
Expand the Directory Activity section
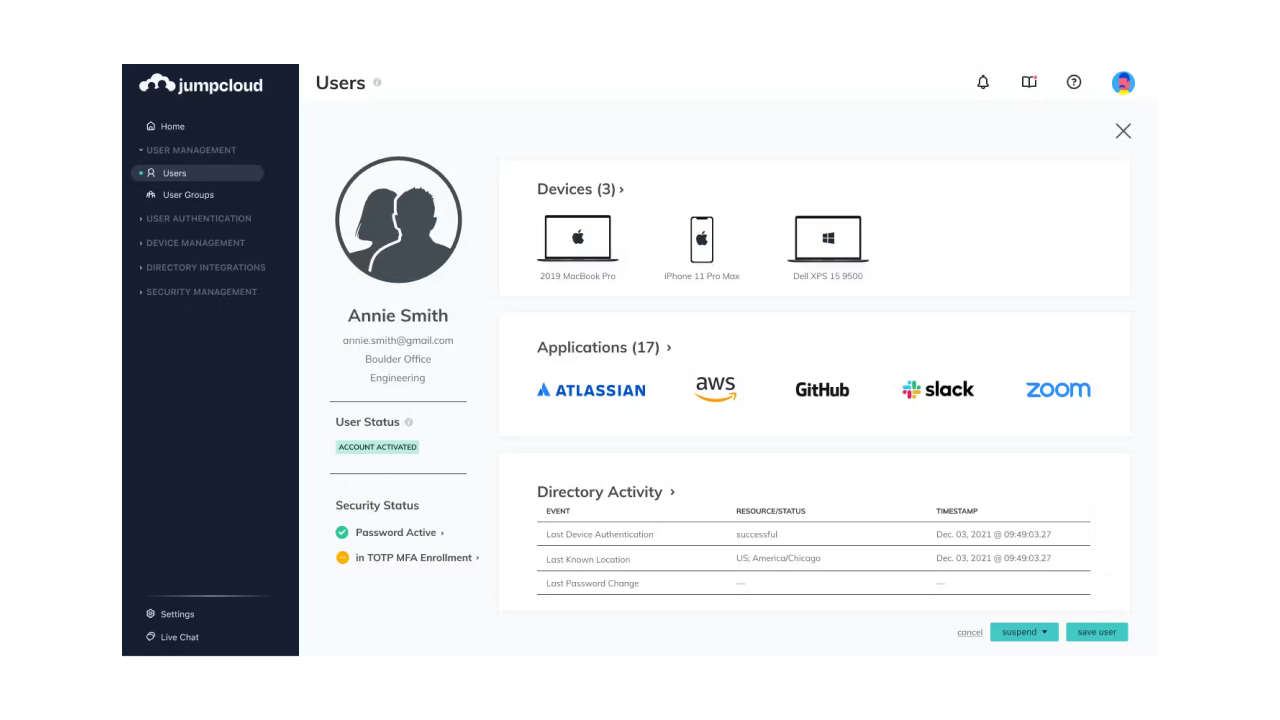(x=606, y=492)
